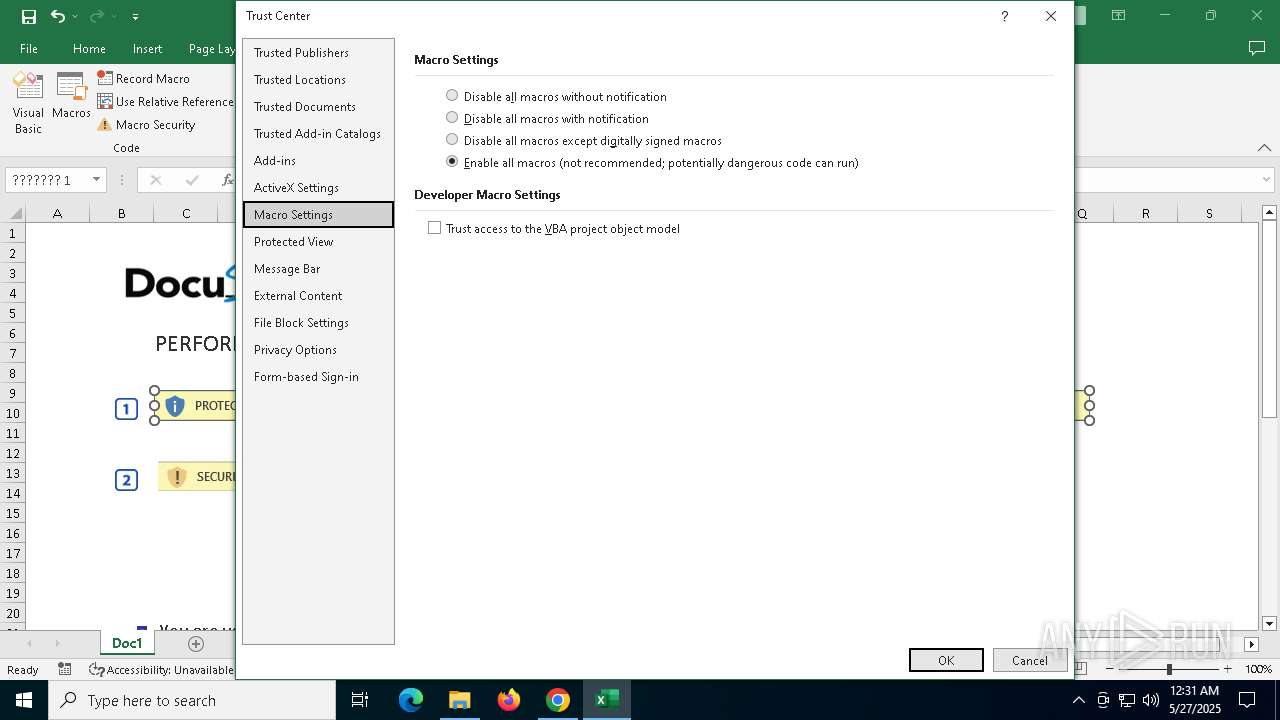The image size is (1280, 720).
Task: Close the Trust Center dialog
Action: click(x=1050, y=16)
